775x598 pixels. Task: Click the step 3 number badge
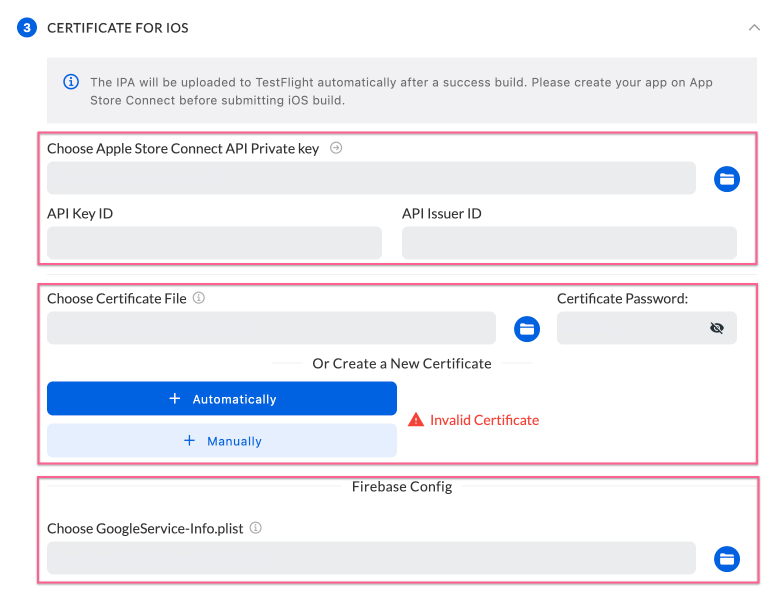[27, 28]
